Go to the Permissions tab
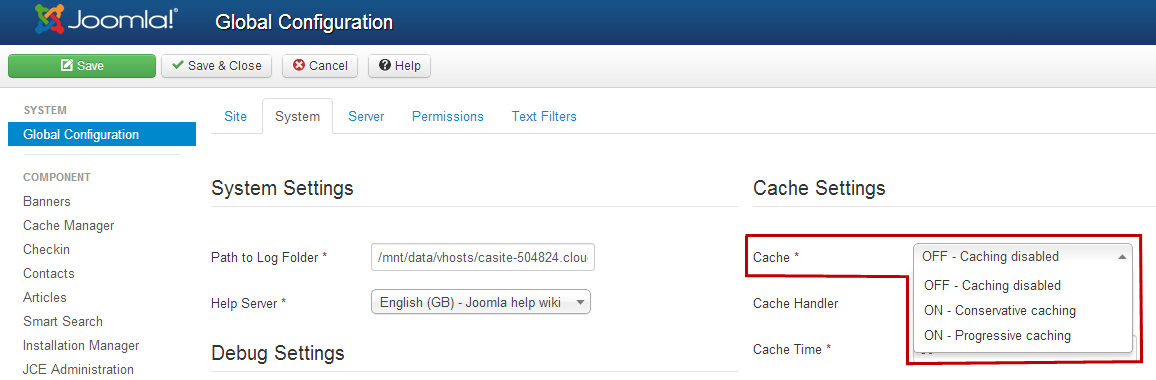Image resolution: width=1156 pixels, height=380 pixels. click(448, 117)
